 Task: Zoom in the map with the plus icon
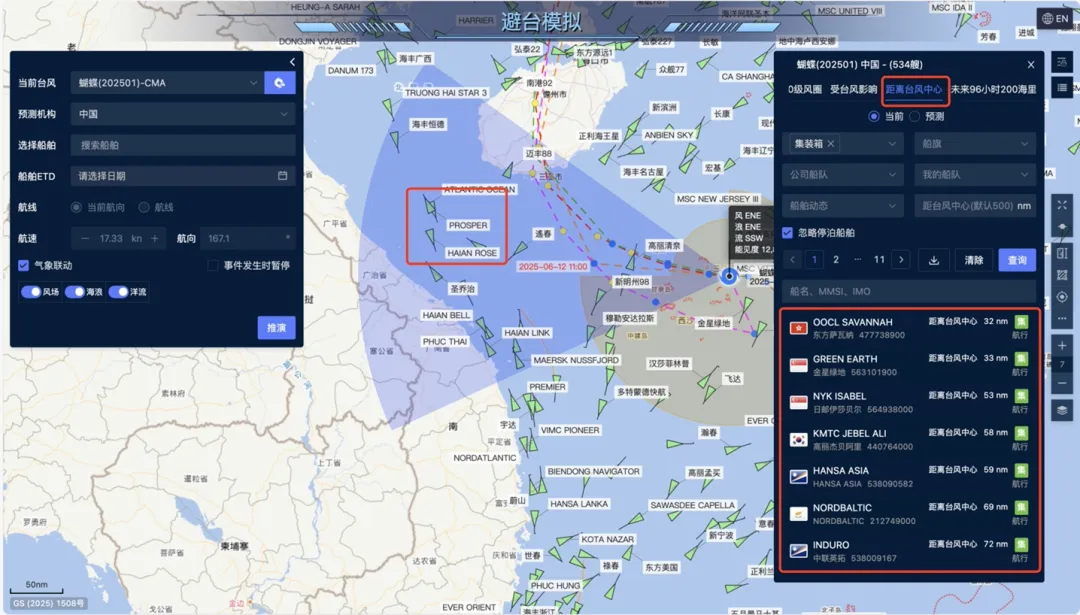point(1062,346)
